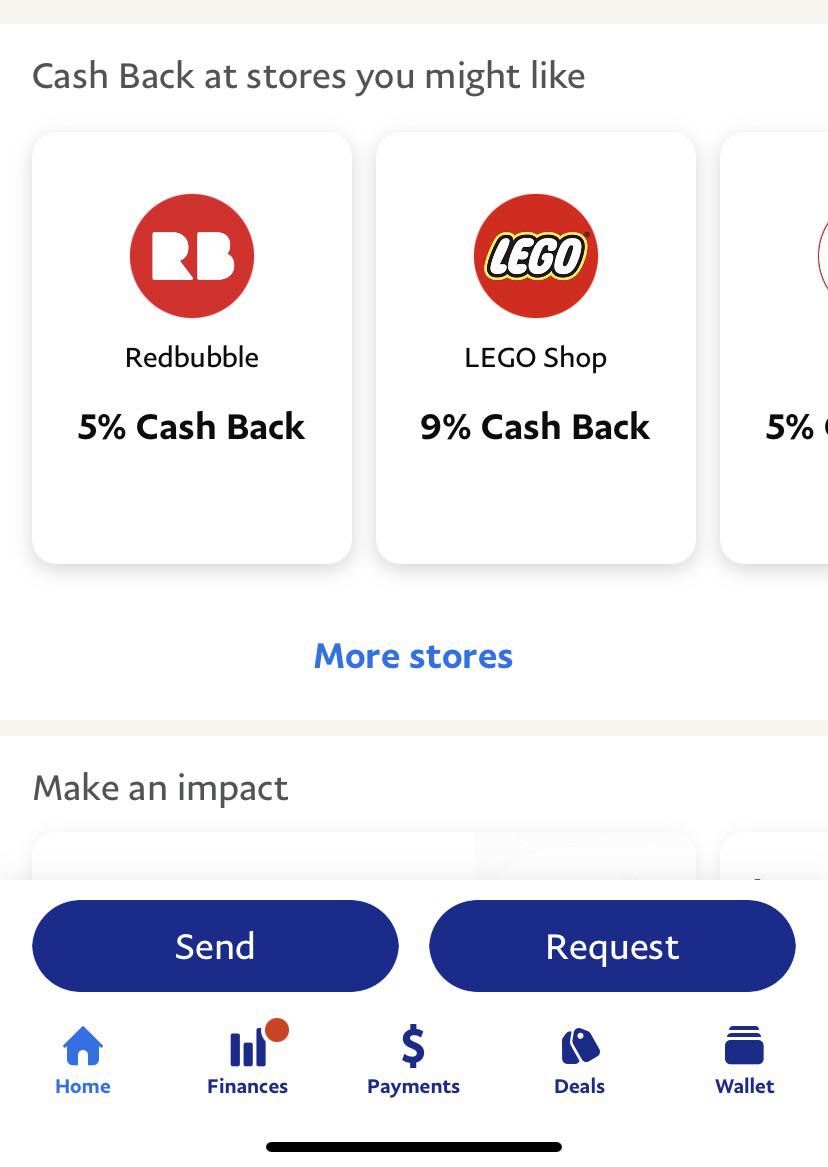
Task: Tap the LEGO Shop logo
Action: (x=536, y=255)
